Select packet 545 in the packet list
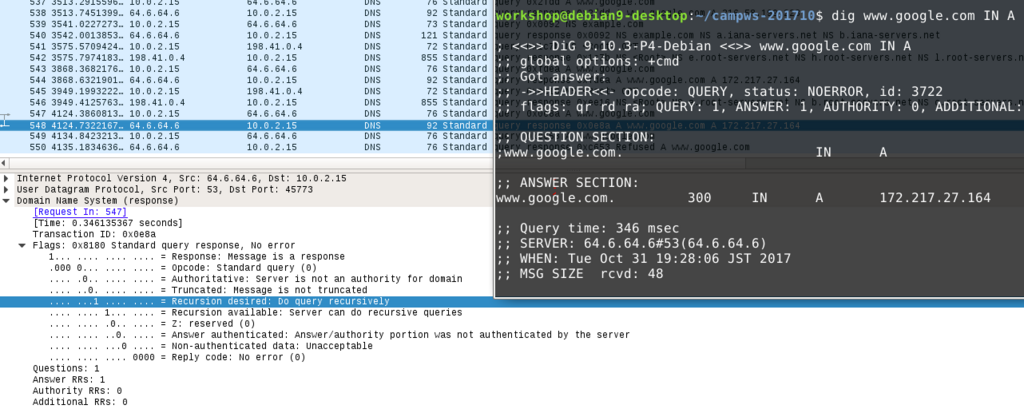This screenshot has width=1024, height=409. point(247,91)
